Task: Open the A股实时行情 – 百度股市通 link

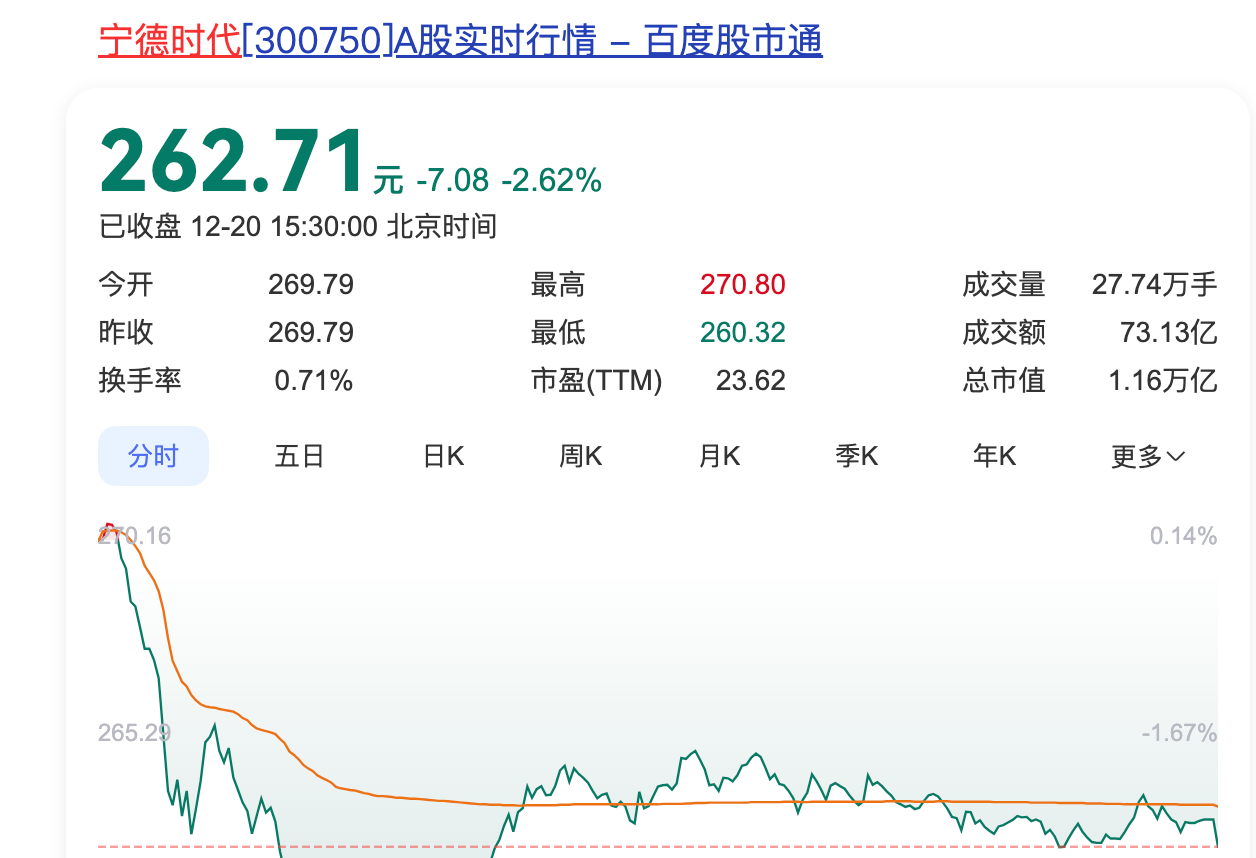Action: tap(609, 41)
